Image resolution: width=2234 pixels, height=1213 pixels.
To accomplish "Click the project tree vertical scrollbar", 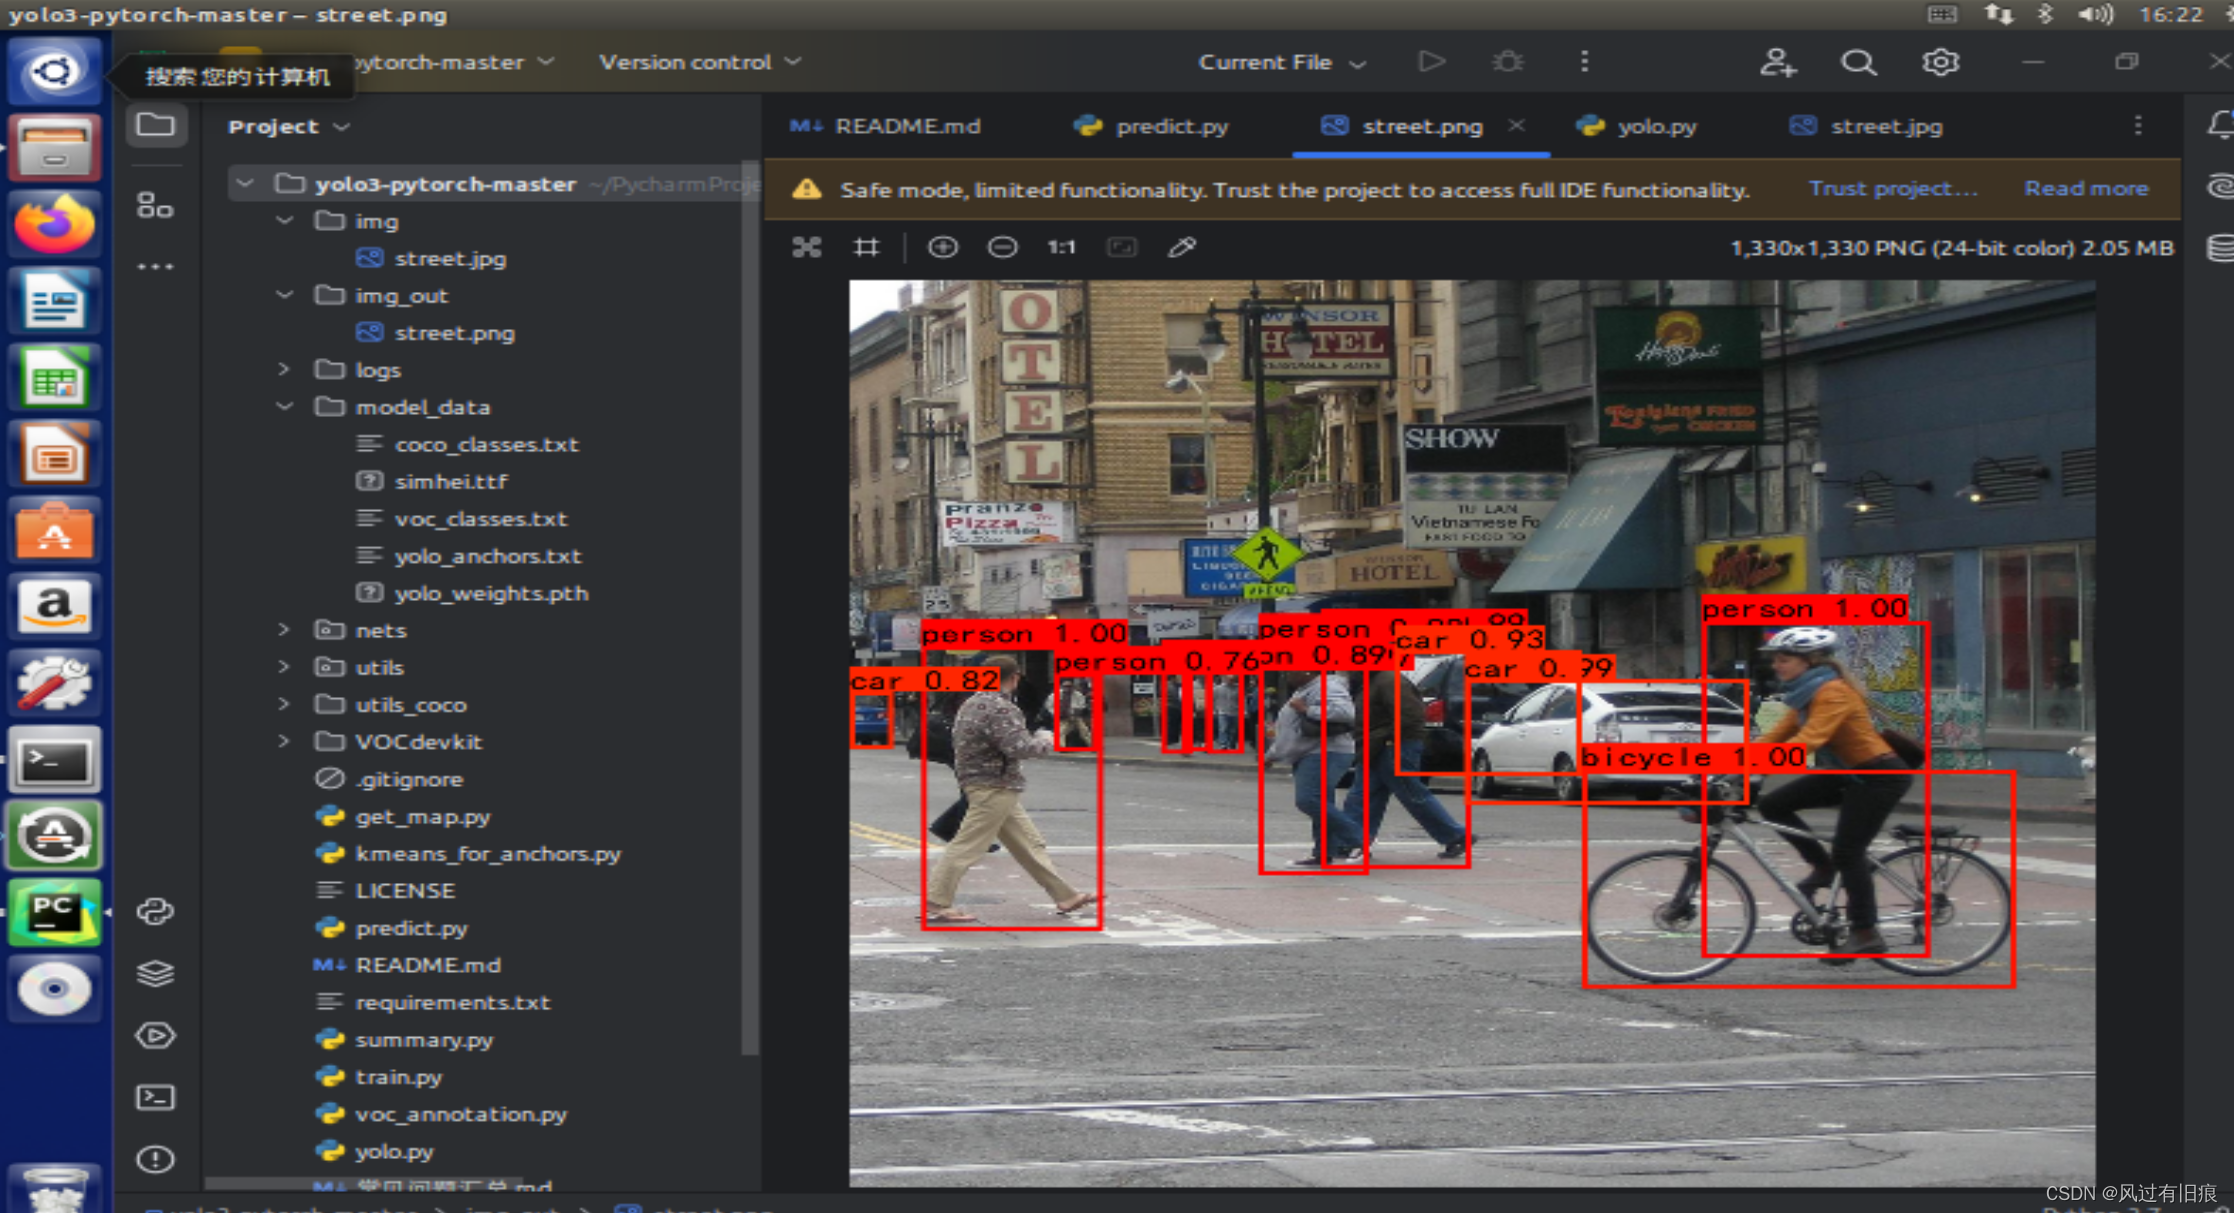I will pos(750,607).
